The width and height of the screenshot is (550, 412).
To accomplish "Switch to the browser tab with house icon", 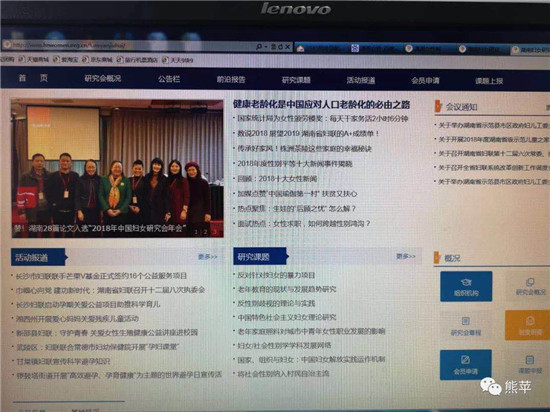I will [322, 48].
